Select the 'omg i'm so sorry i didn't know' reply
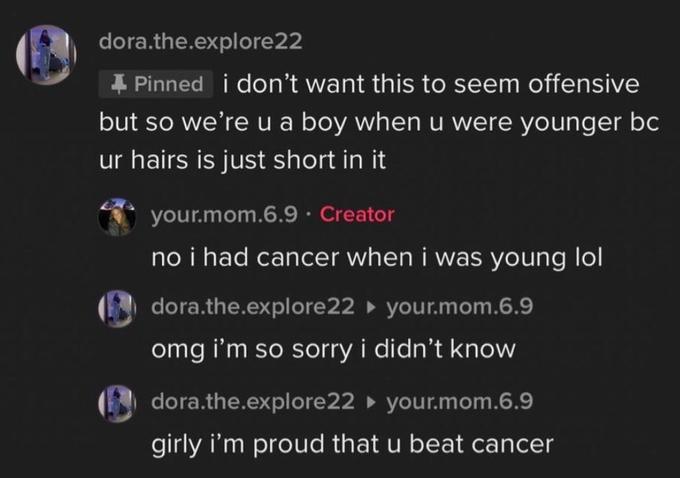The width and height of the screenshot is (680, 478). [333, 350]
